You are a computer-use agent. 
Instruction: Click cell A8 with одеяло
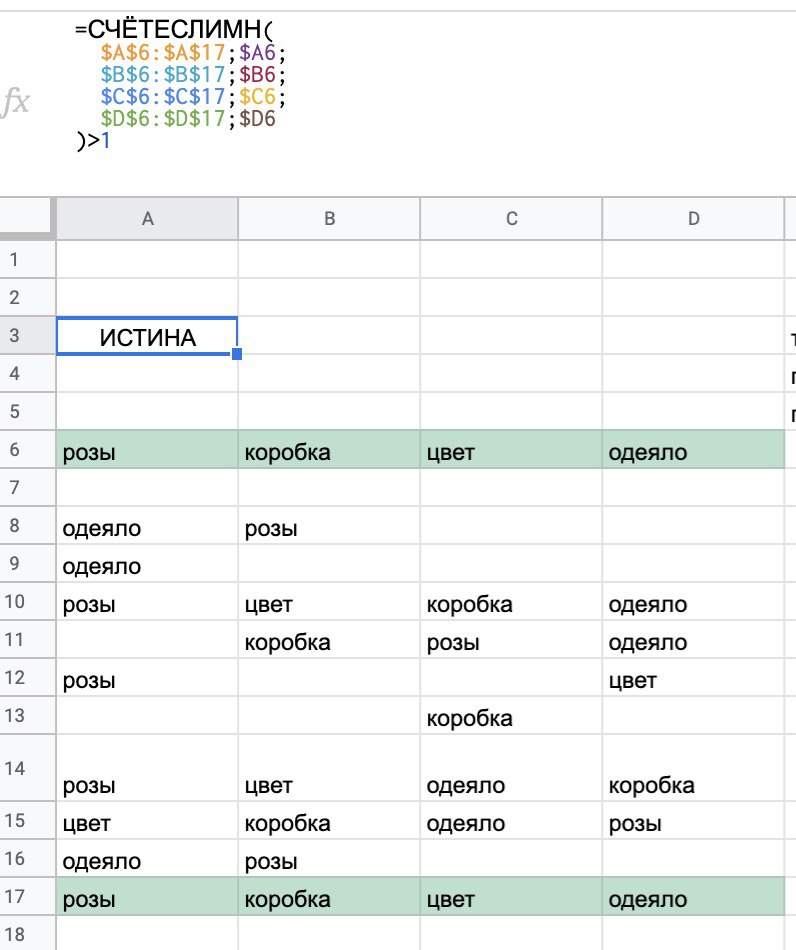pos(147,525)
